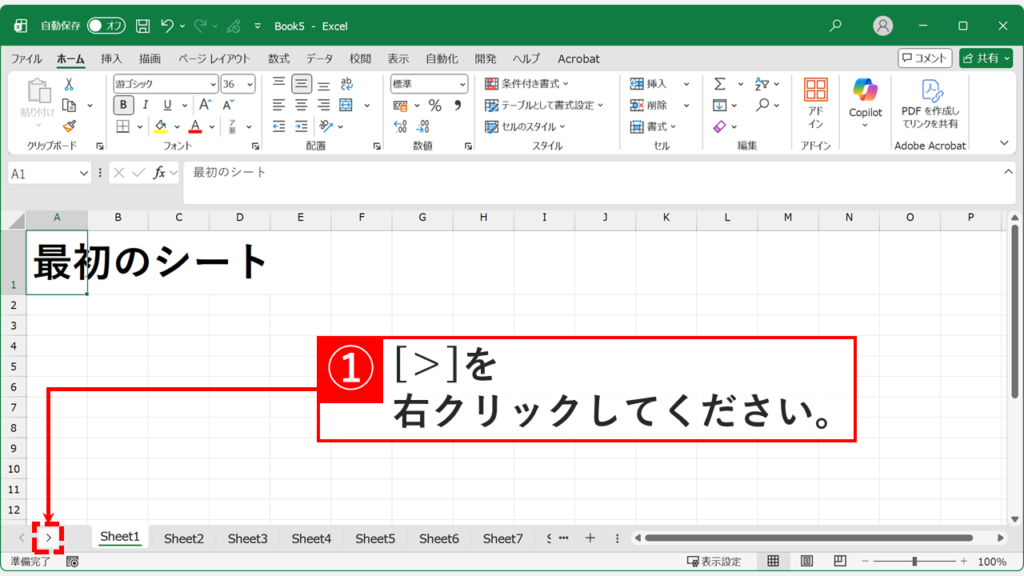
Task: Toggle underline formatting
Action: 167,104
